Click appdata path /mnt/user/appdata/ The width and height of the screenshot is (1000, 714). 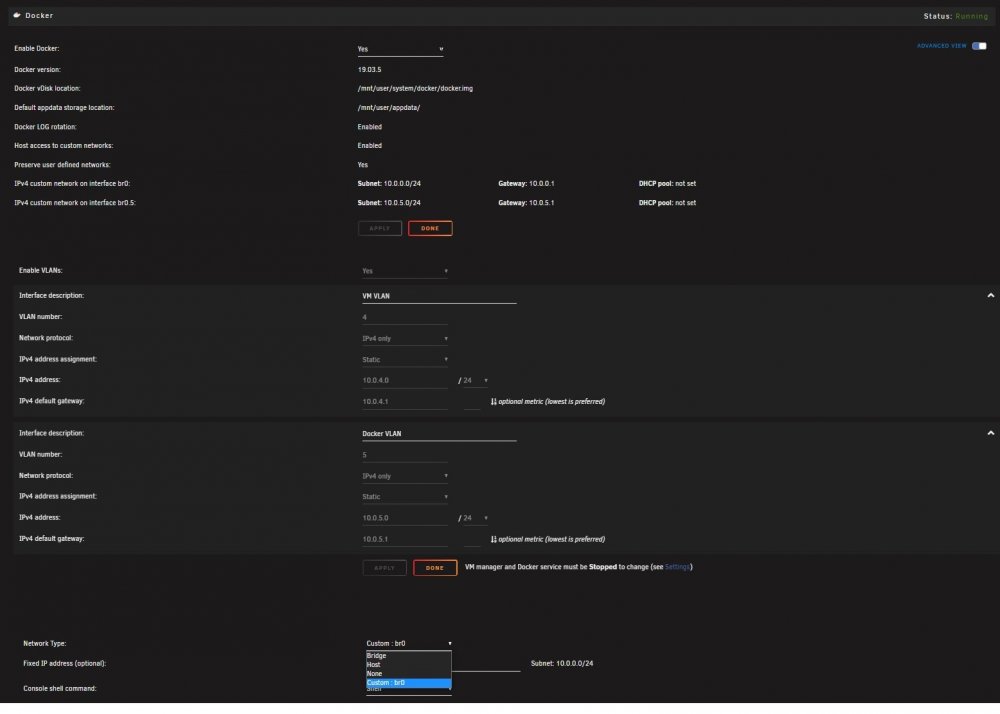388,108
